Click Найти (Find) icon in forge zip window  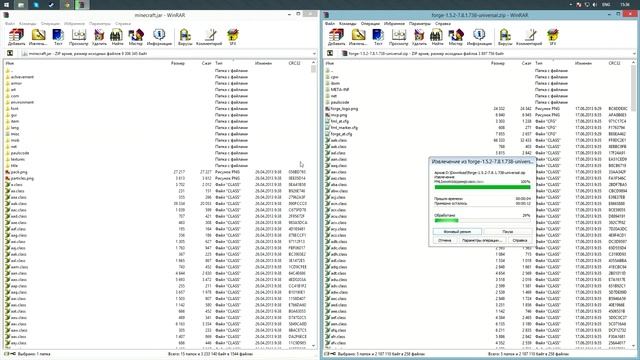[x=437, y=37]
